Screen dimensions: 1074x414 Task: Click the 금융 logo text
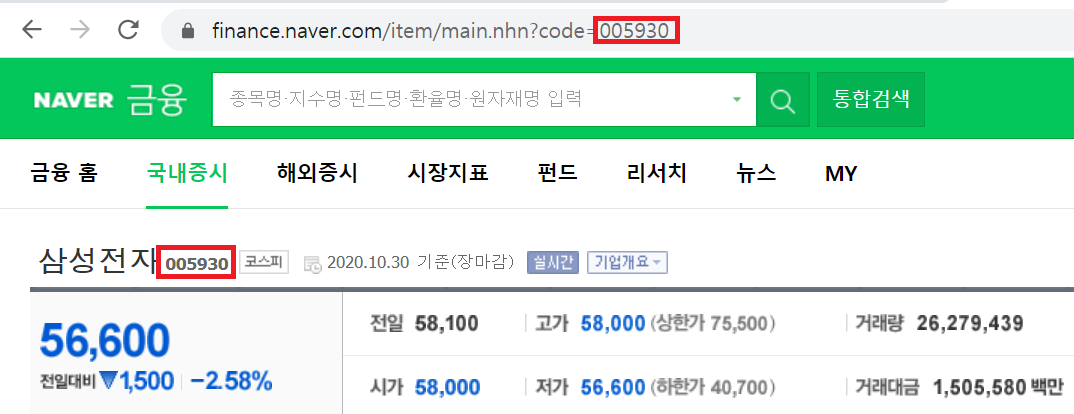click(157, 99)
